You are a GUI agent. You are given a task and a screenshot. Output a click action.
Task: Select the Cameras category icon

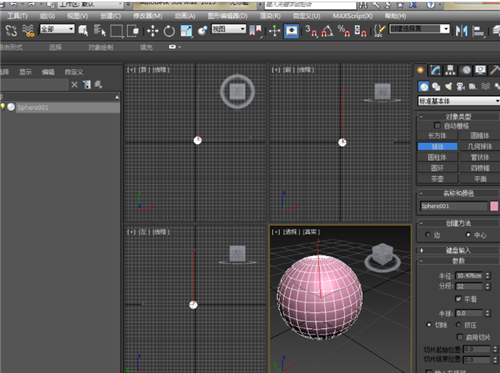[x=461, y=87]
